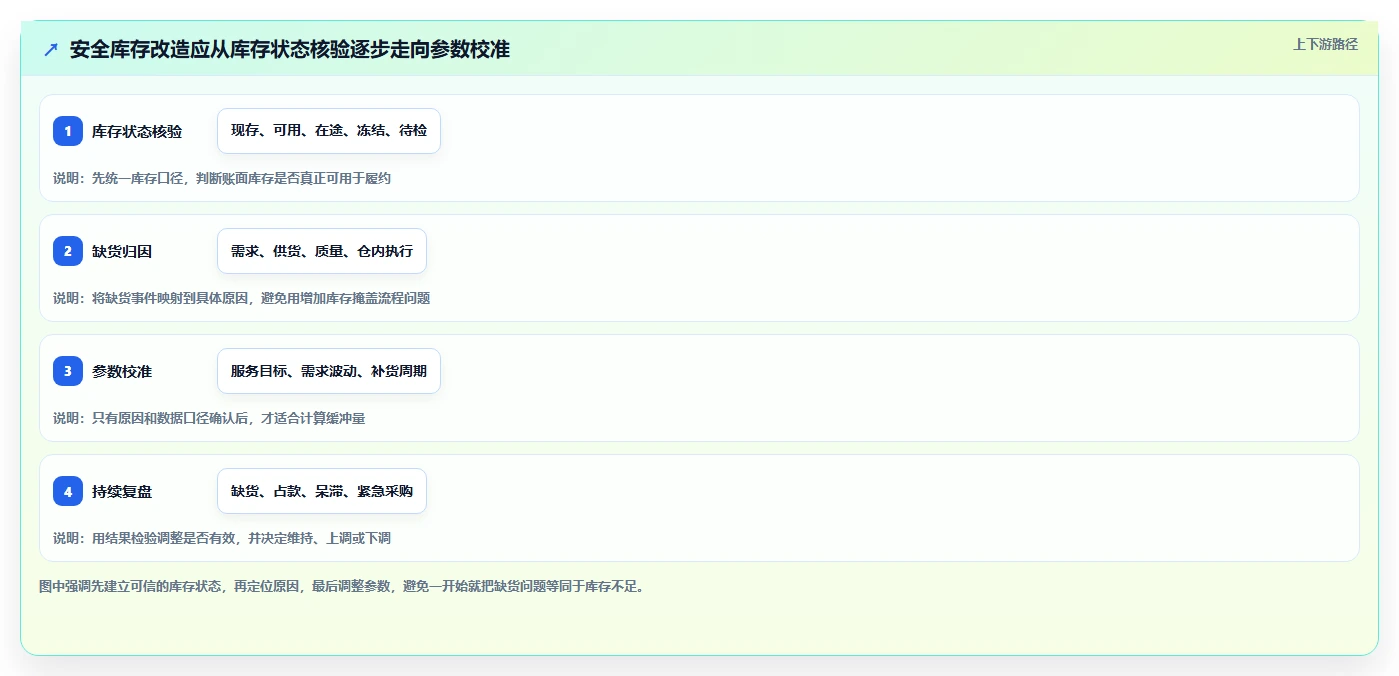Click step number 4 badge
Image resolution: width=1399 pixels, height=676 pixels.
coord(68,491)
